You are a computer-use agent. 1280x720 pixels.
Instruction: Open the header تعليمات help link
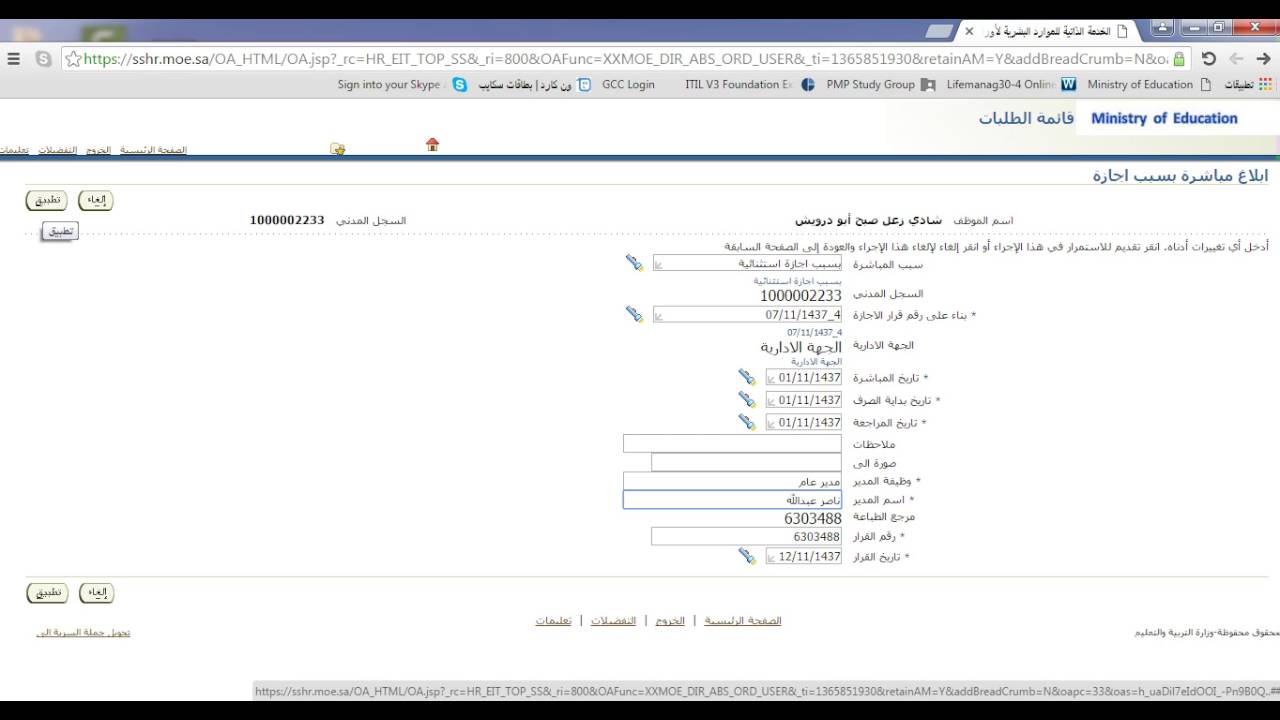coord(14,150)
